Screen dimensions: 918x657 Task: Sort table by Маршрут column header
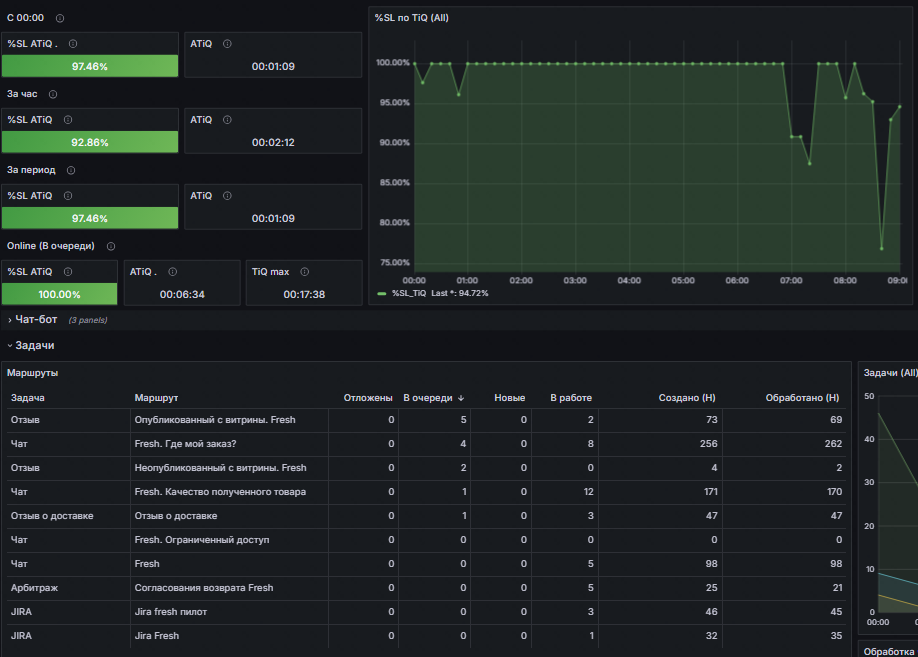click(156, 398)
